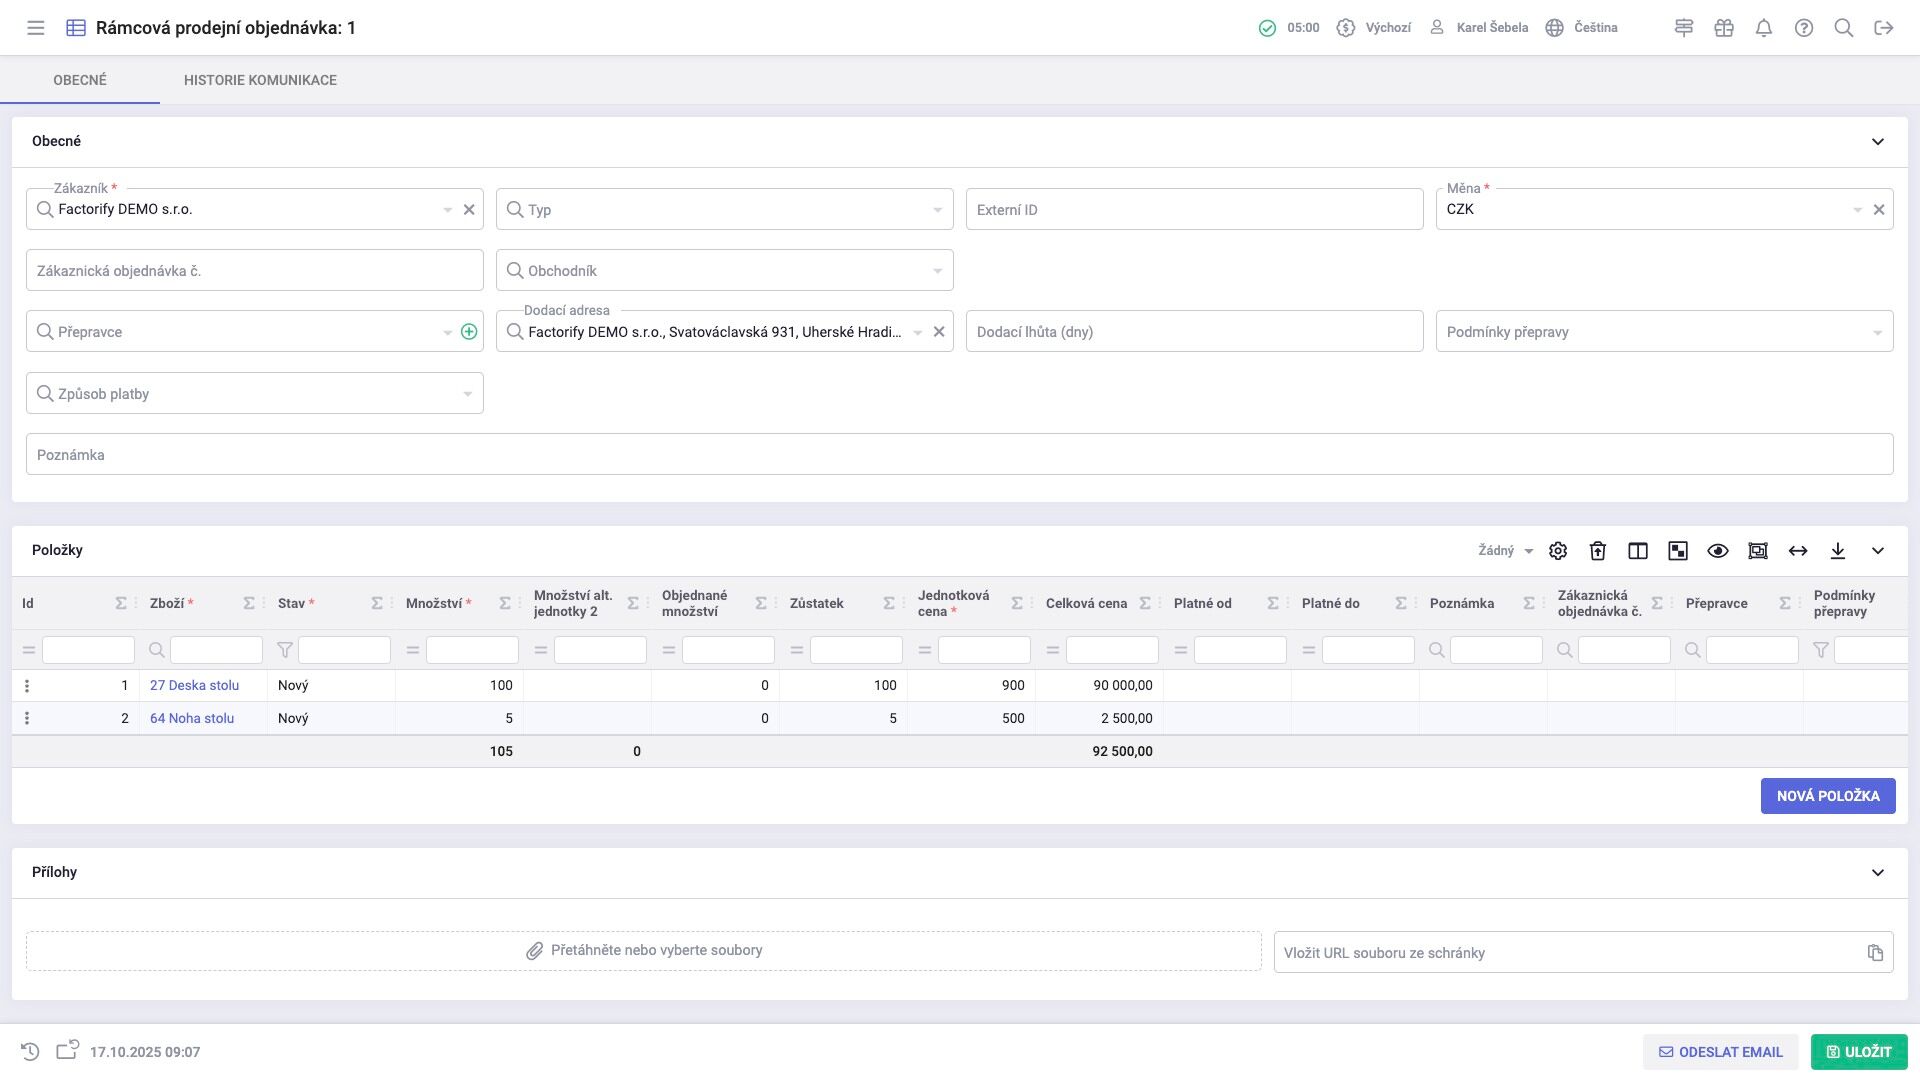Toggle column layout icon in Položky toolbar
The height and width of the screenshot is (1080, 1920).
[1638, 551]
